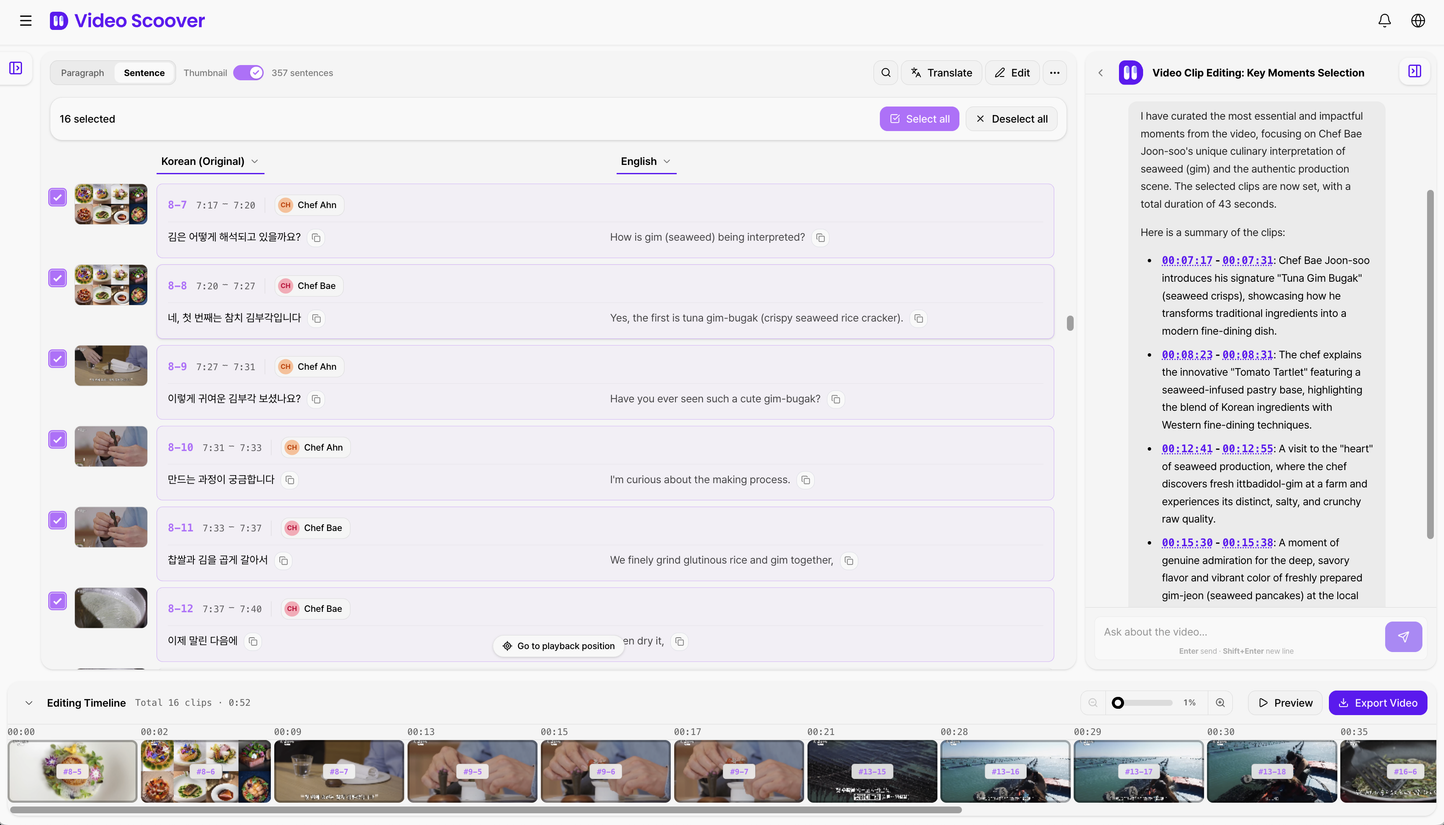Expand the left sidebar panel
Image resolution: width=1444 pixels, height=825 pixels.
click(16, 68)
